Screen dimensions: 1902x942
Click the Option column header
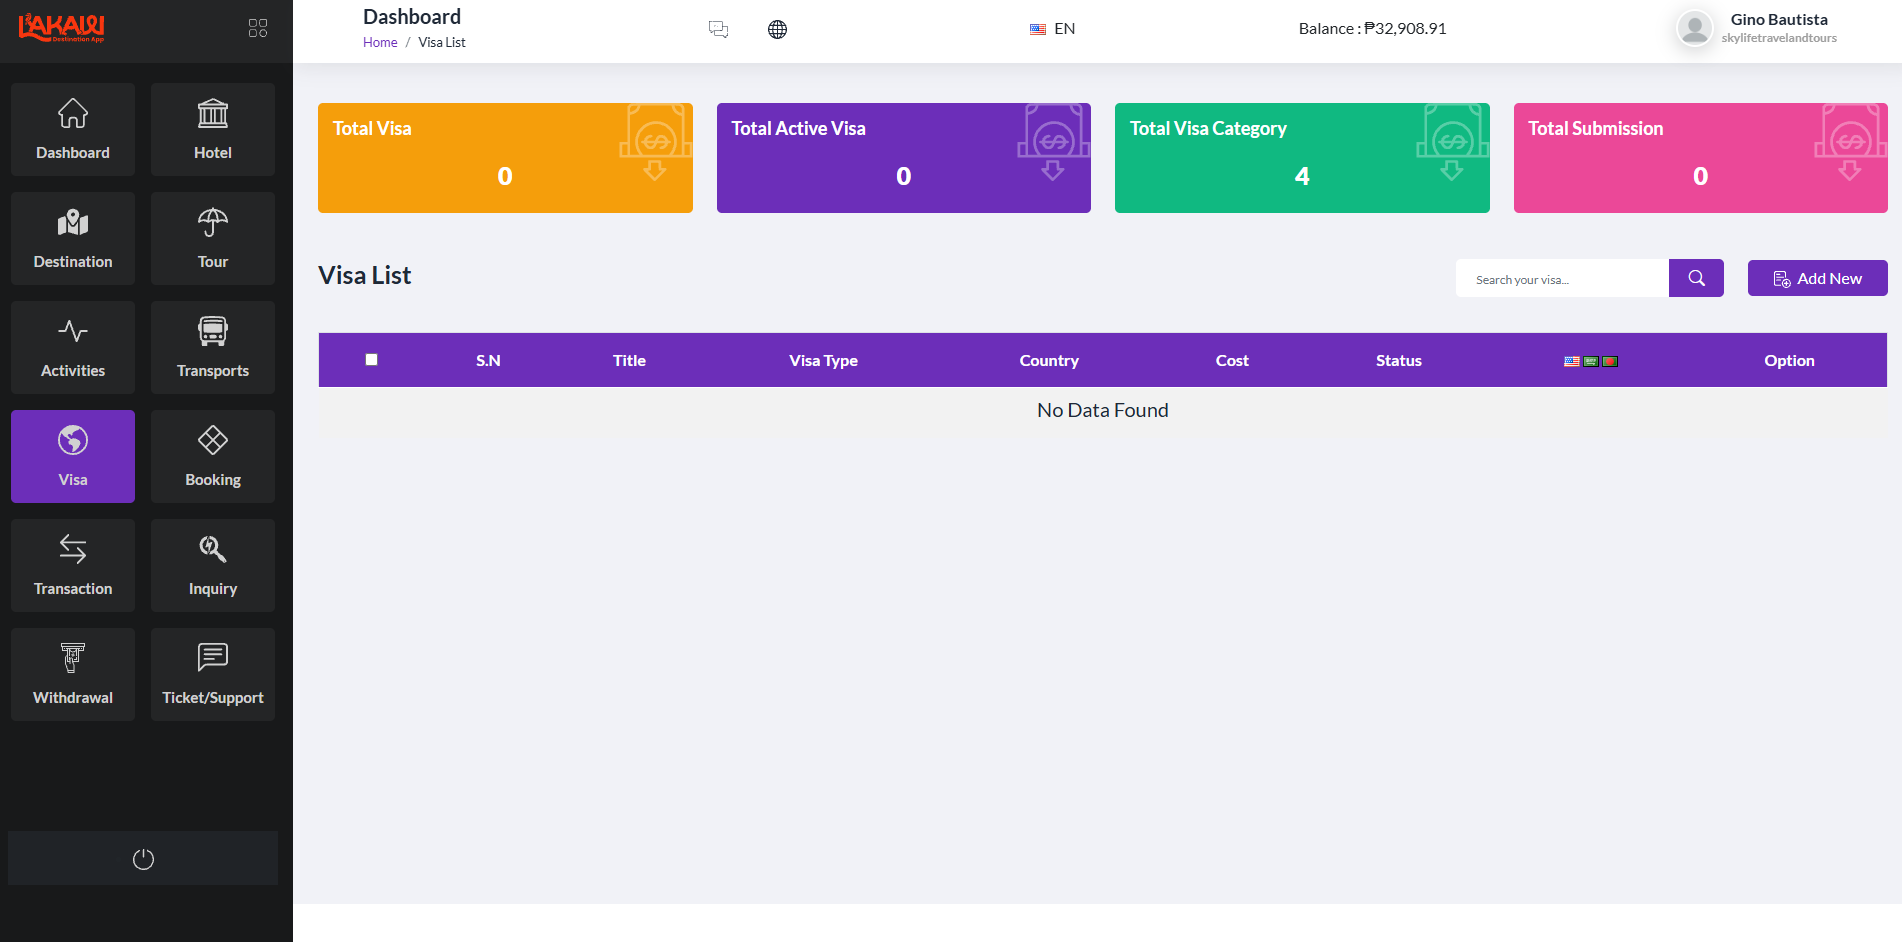click(x=1789, y=360)
